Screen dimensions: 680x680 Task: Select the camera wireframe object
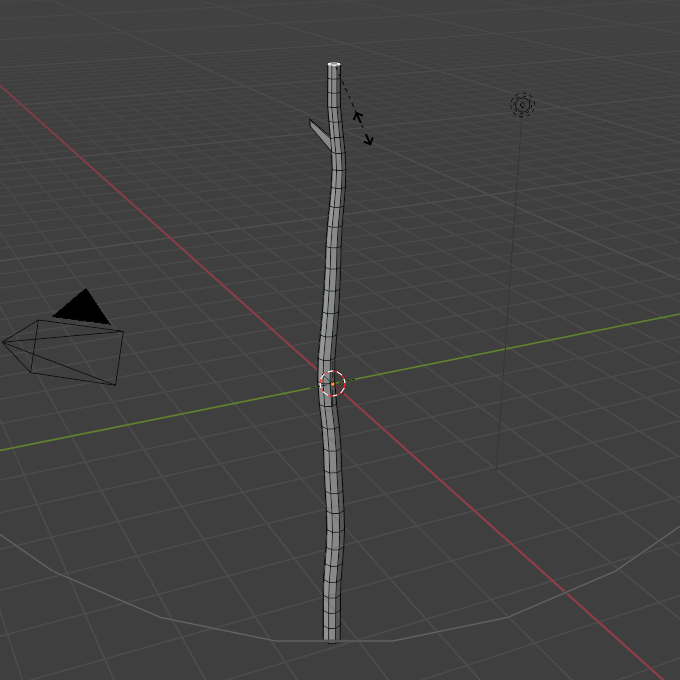(x=63, y=338)
